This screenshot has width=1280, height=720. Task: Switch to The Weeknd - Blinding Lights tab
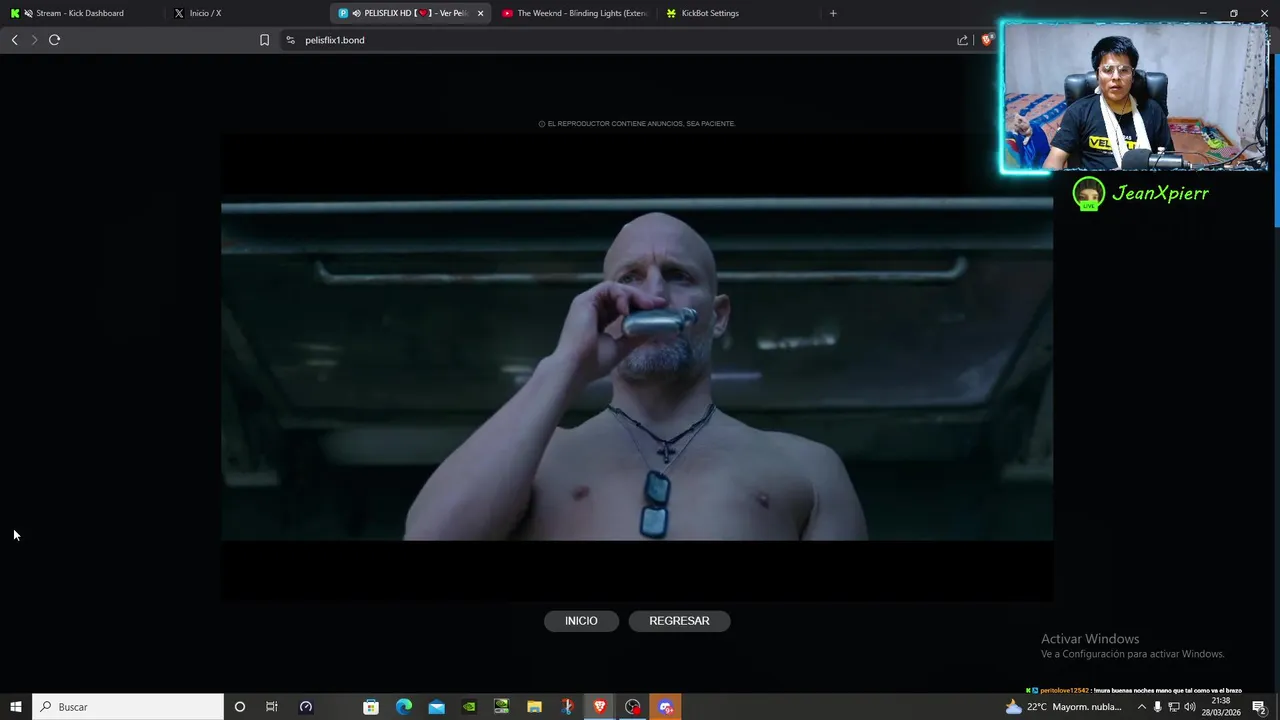pos(575,13)
